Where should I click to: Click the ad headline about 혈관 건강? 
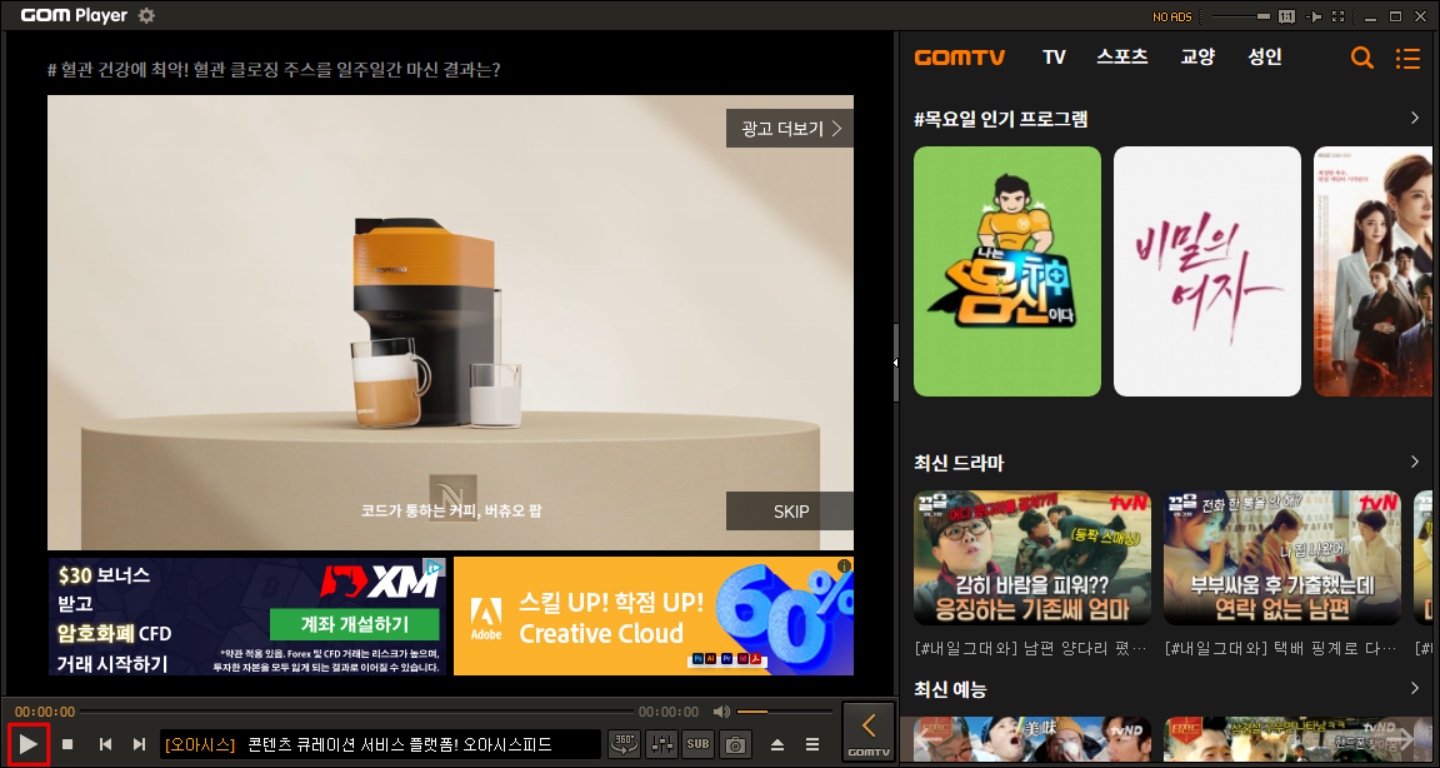[x=274, y=69]
